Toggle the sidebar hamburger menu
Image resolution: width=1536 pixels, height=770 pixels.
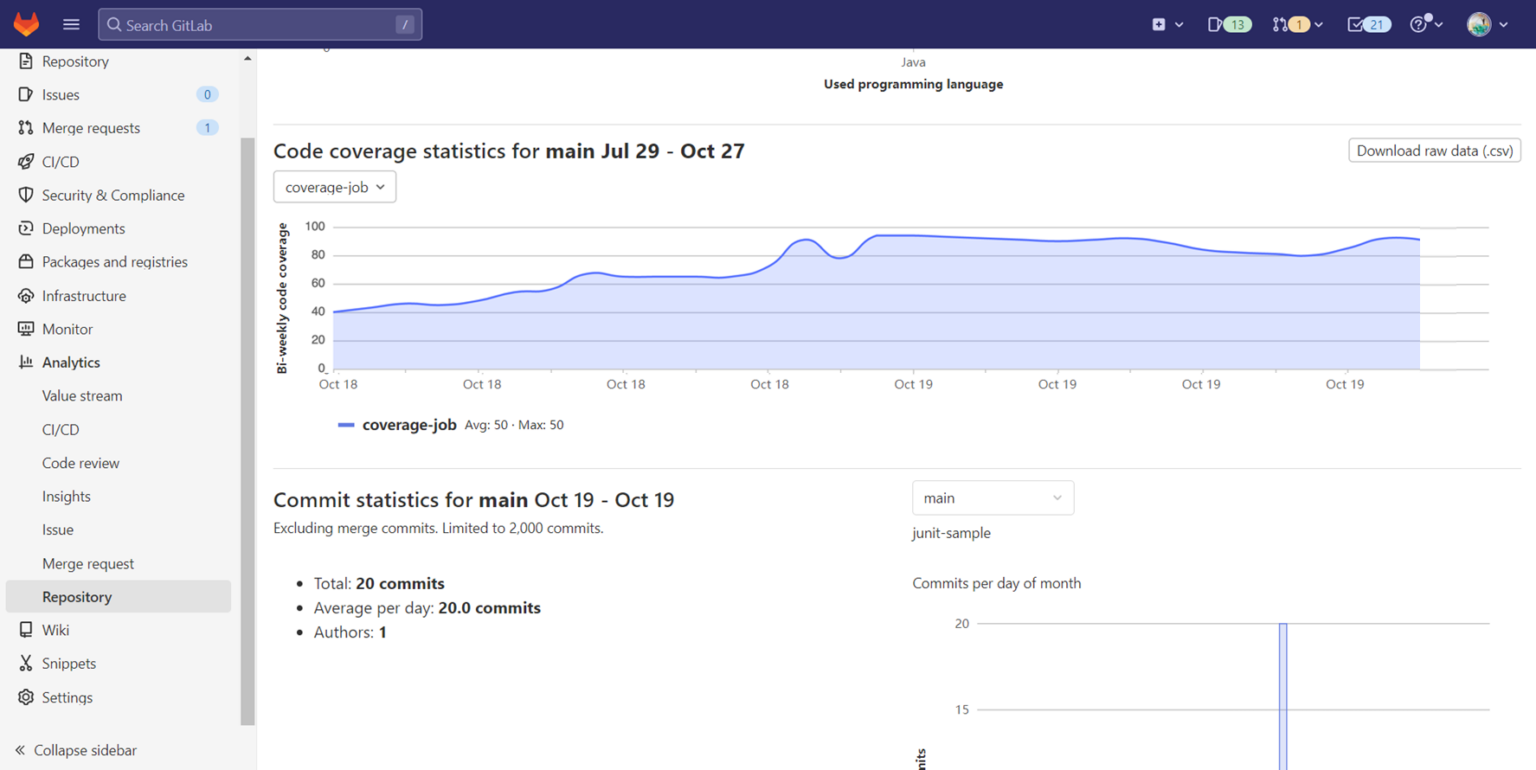click(71, 23)
